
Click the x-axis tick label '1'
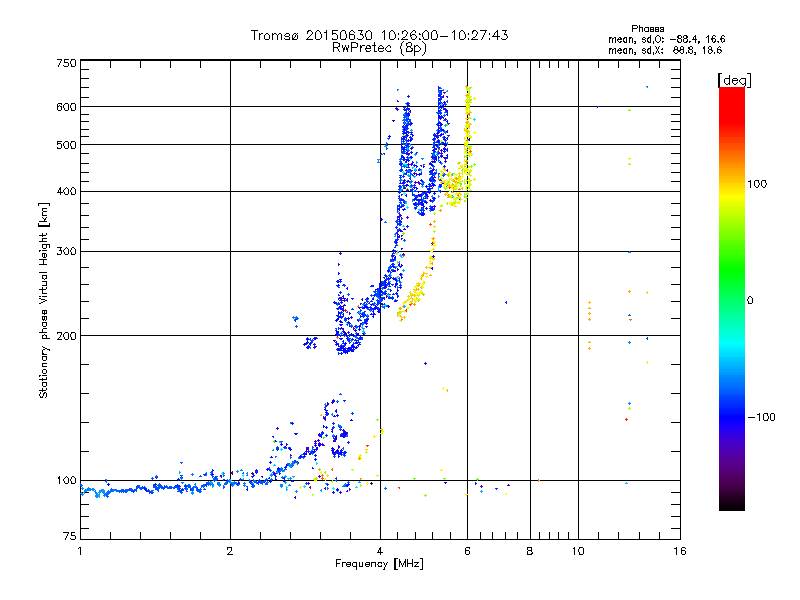click(80, 551)
